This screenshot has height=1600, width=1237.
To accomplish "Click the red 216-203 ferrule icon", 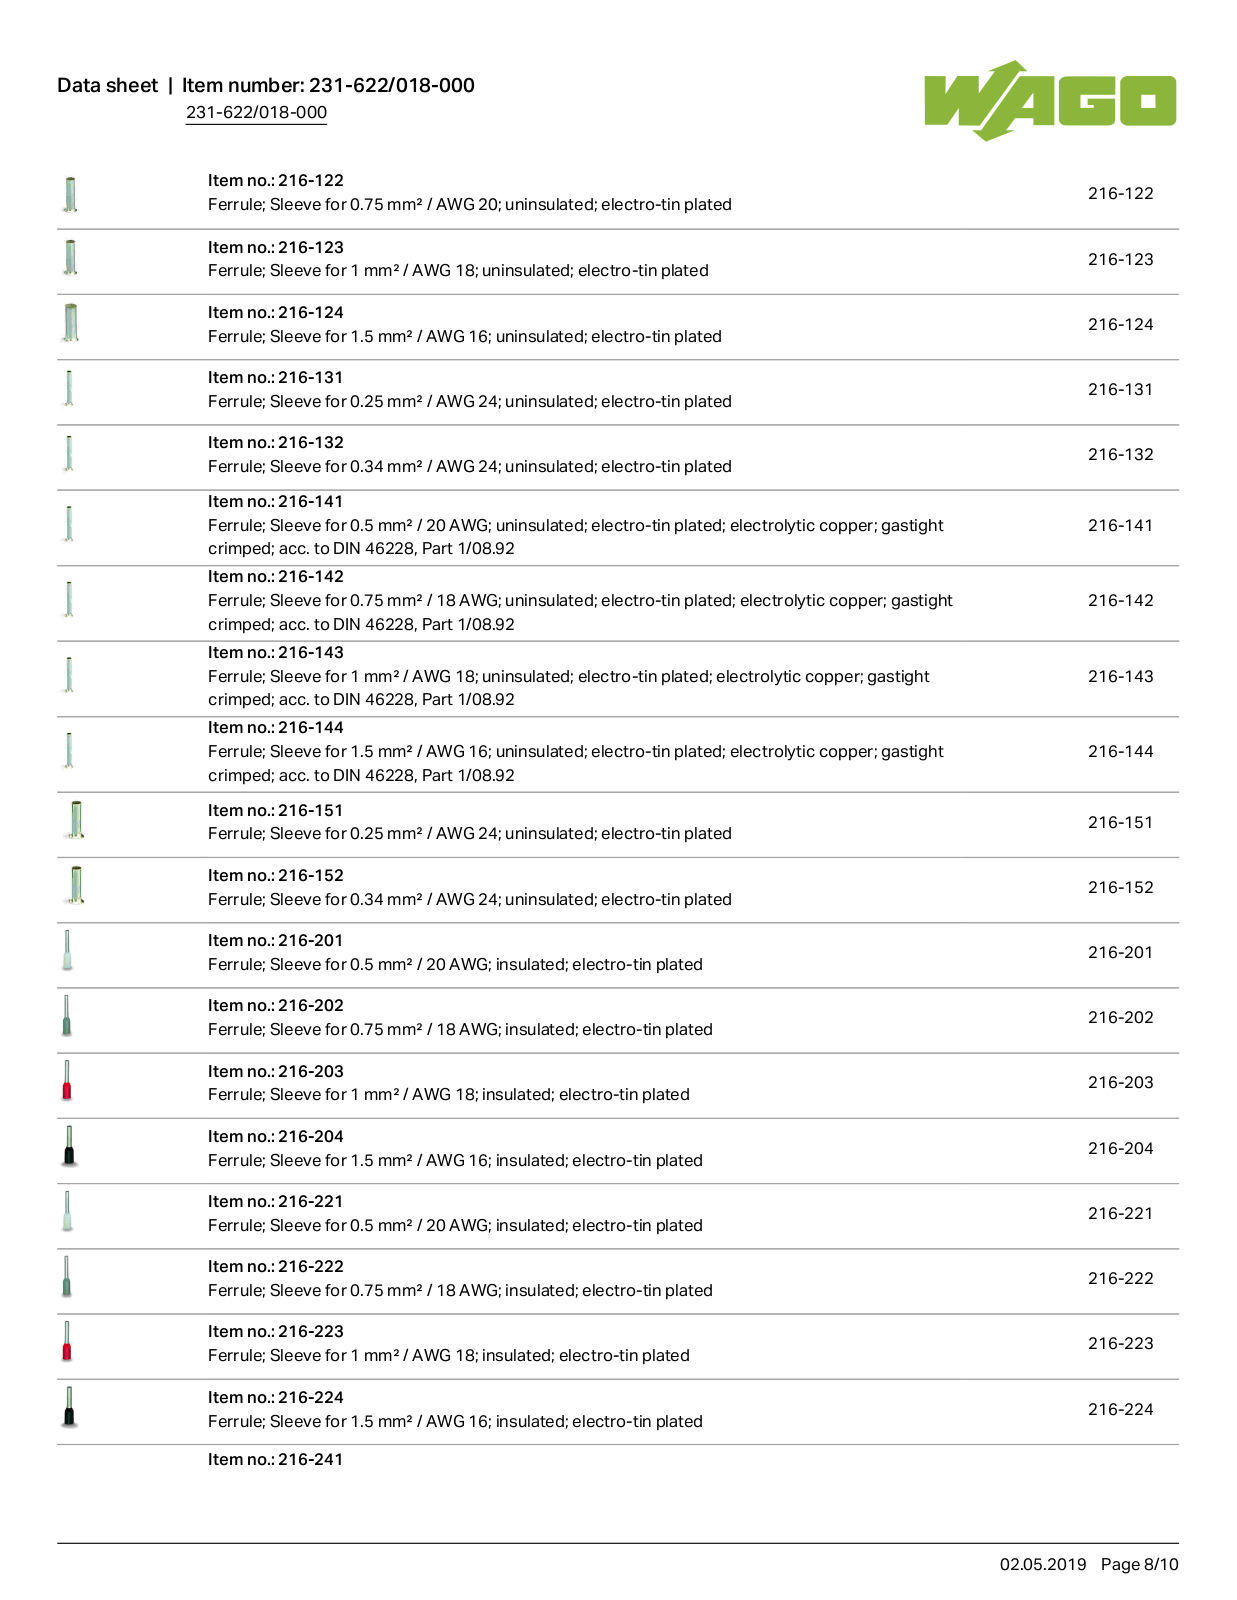I will tap(67, 1081).
